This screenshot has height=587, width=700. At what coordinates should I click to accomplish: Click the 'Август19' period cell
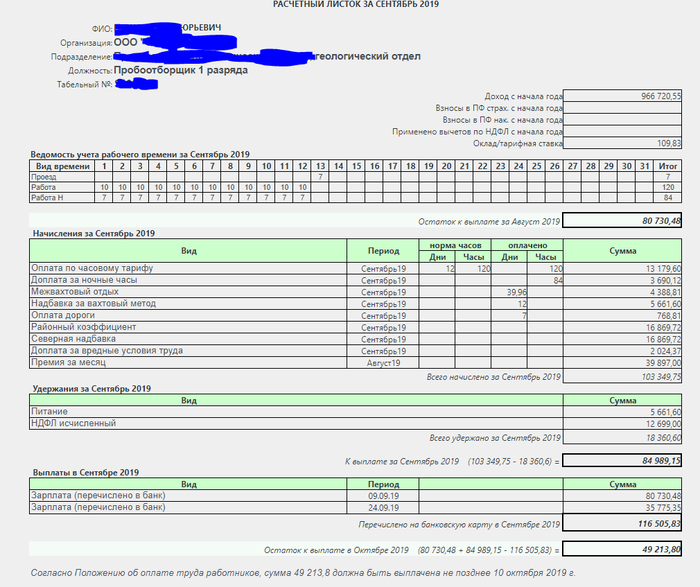[383, 363]
